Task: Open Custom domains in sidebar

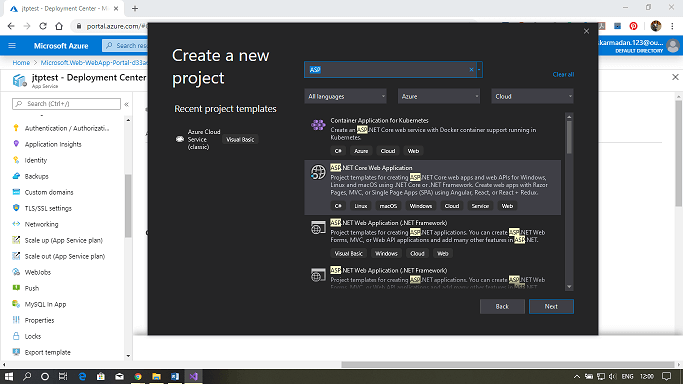Action: coord(49,192)
